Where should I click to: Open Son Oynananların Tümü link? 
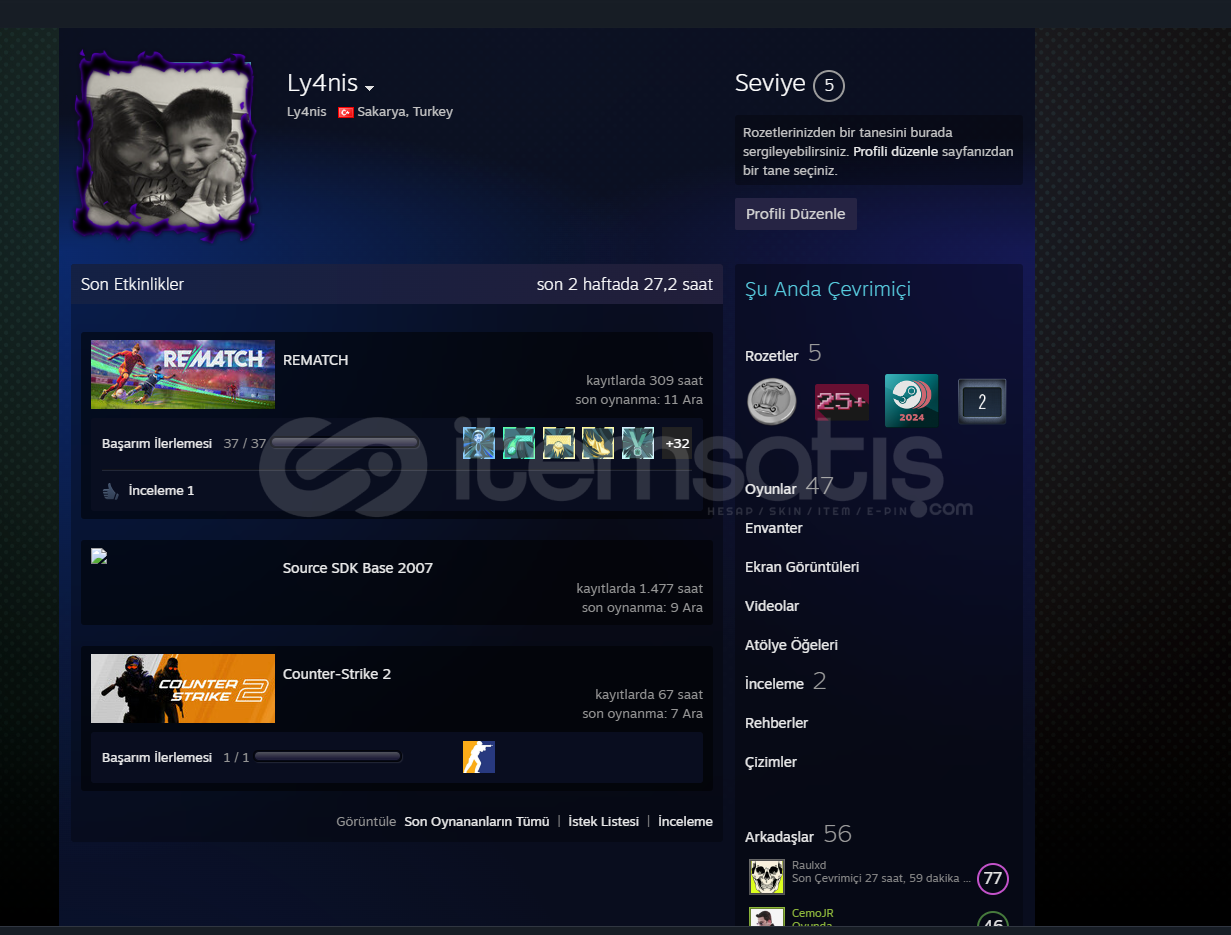click(x=477, y=822)
